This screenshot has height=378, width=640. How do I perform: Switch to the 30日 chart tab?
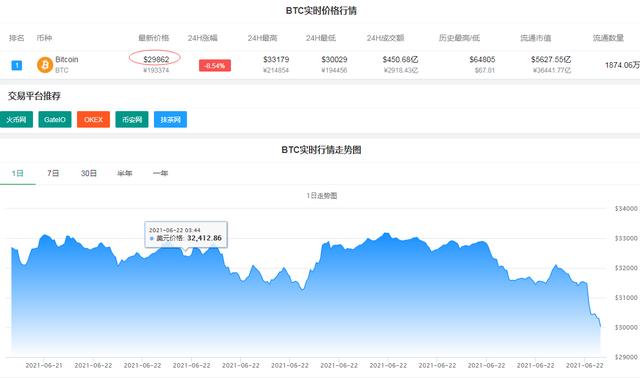[x=89, y=173]
